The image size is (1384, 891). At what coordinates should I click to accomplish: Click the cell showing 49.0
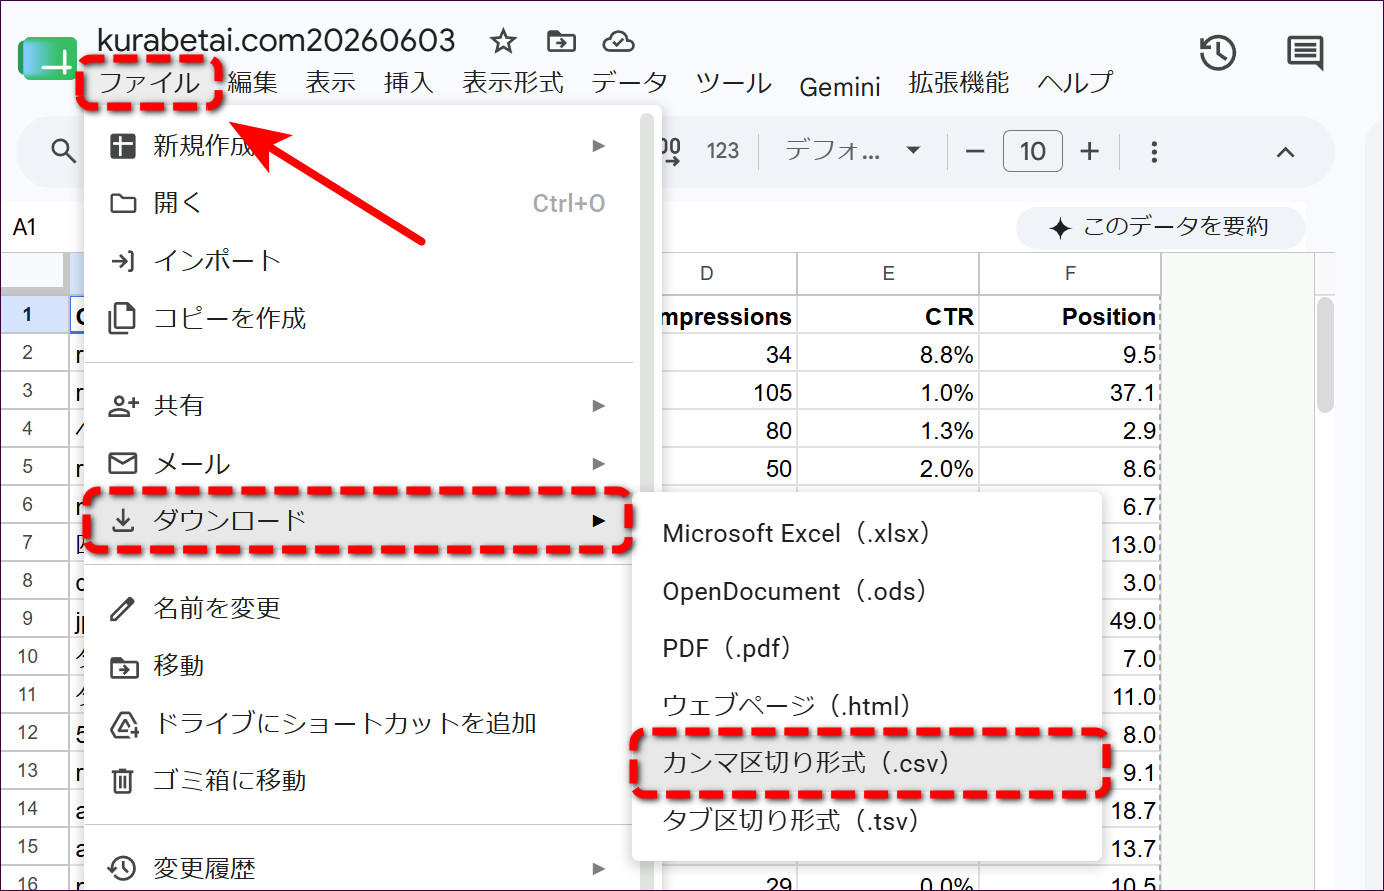click(x=1130, y=620)
